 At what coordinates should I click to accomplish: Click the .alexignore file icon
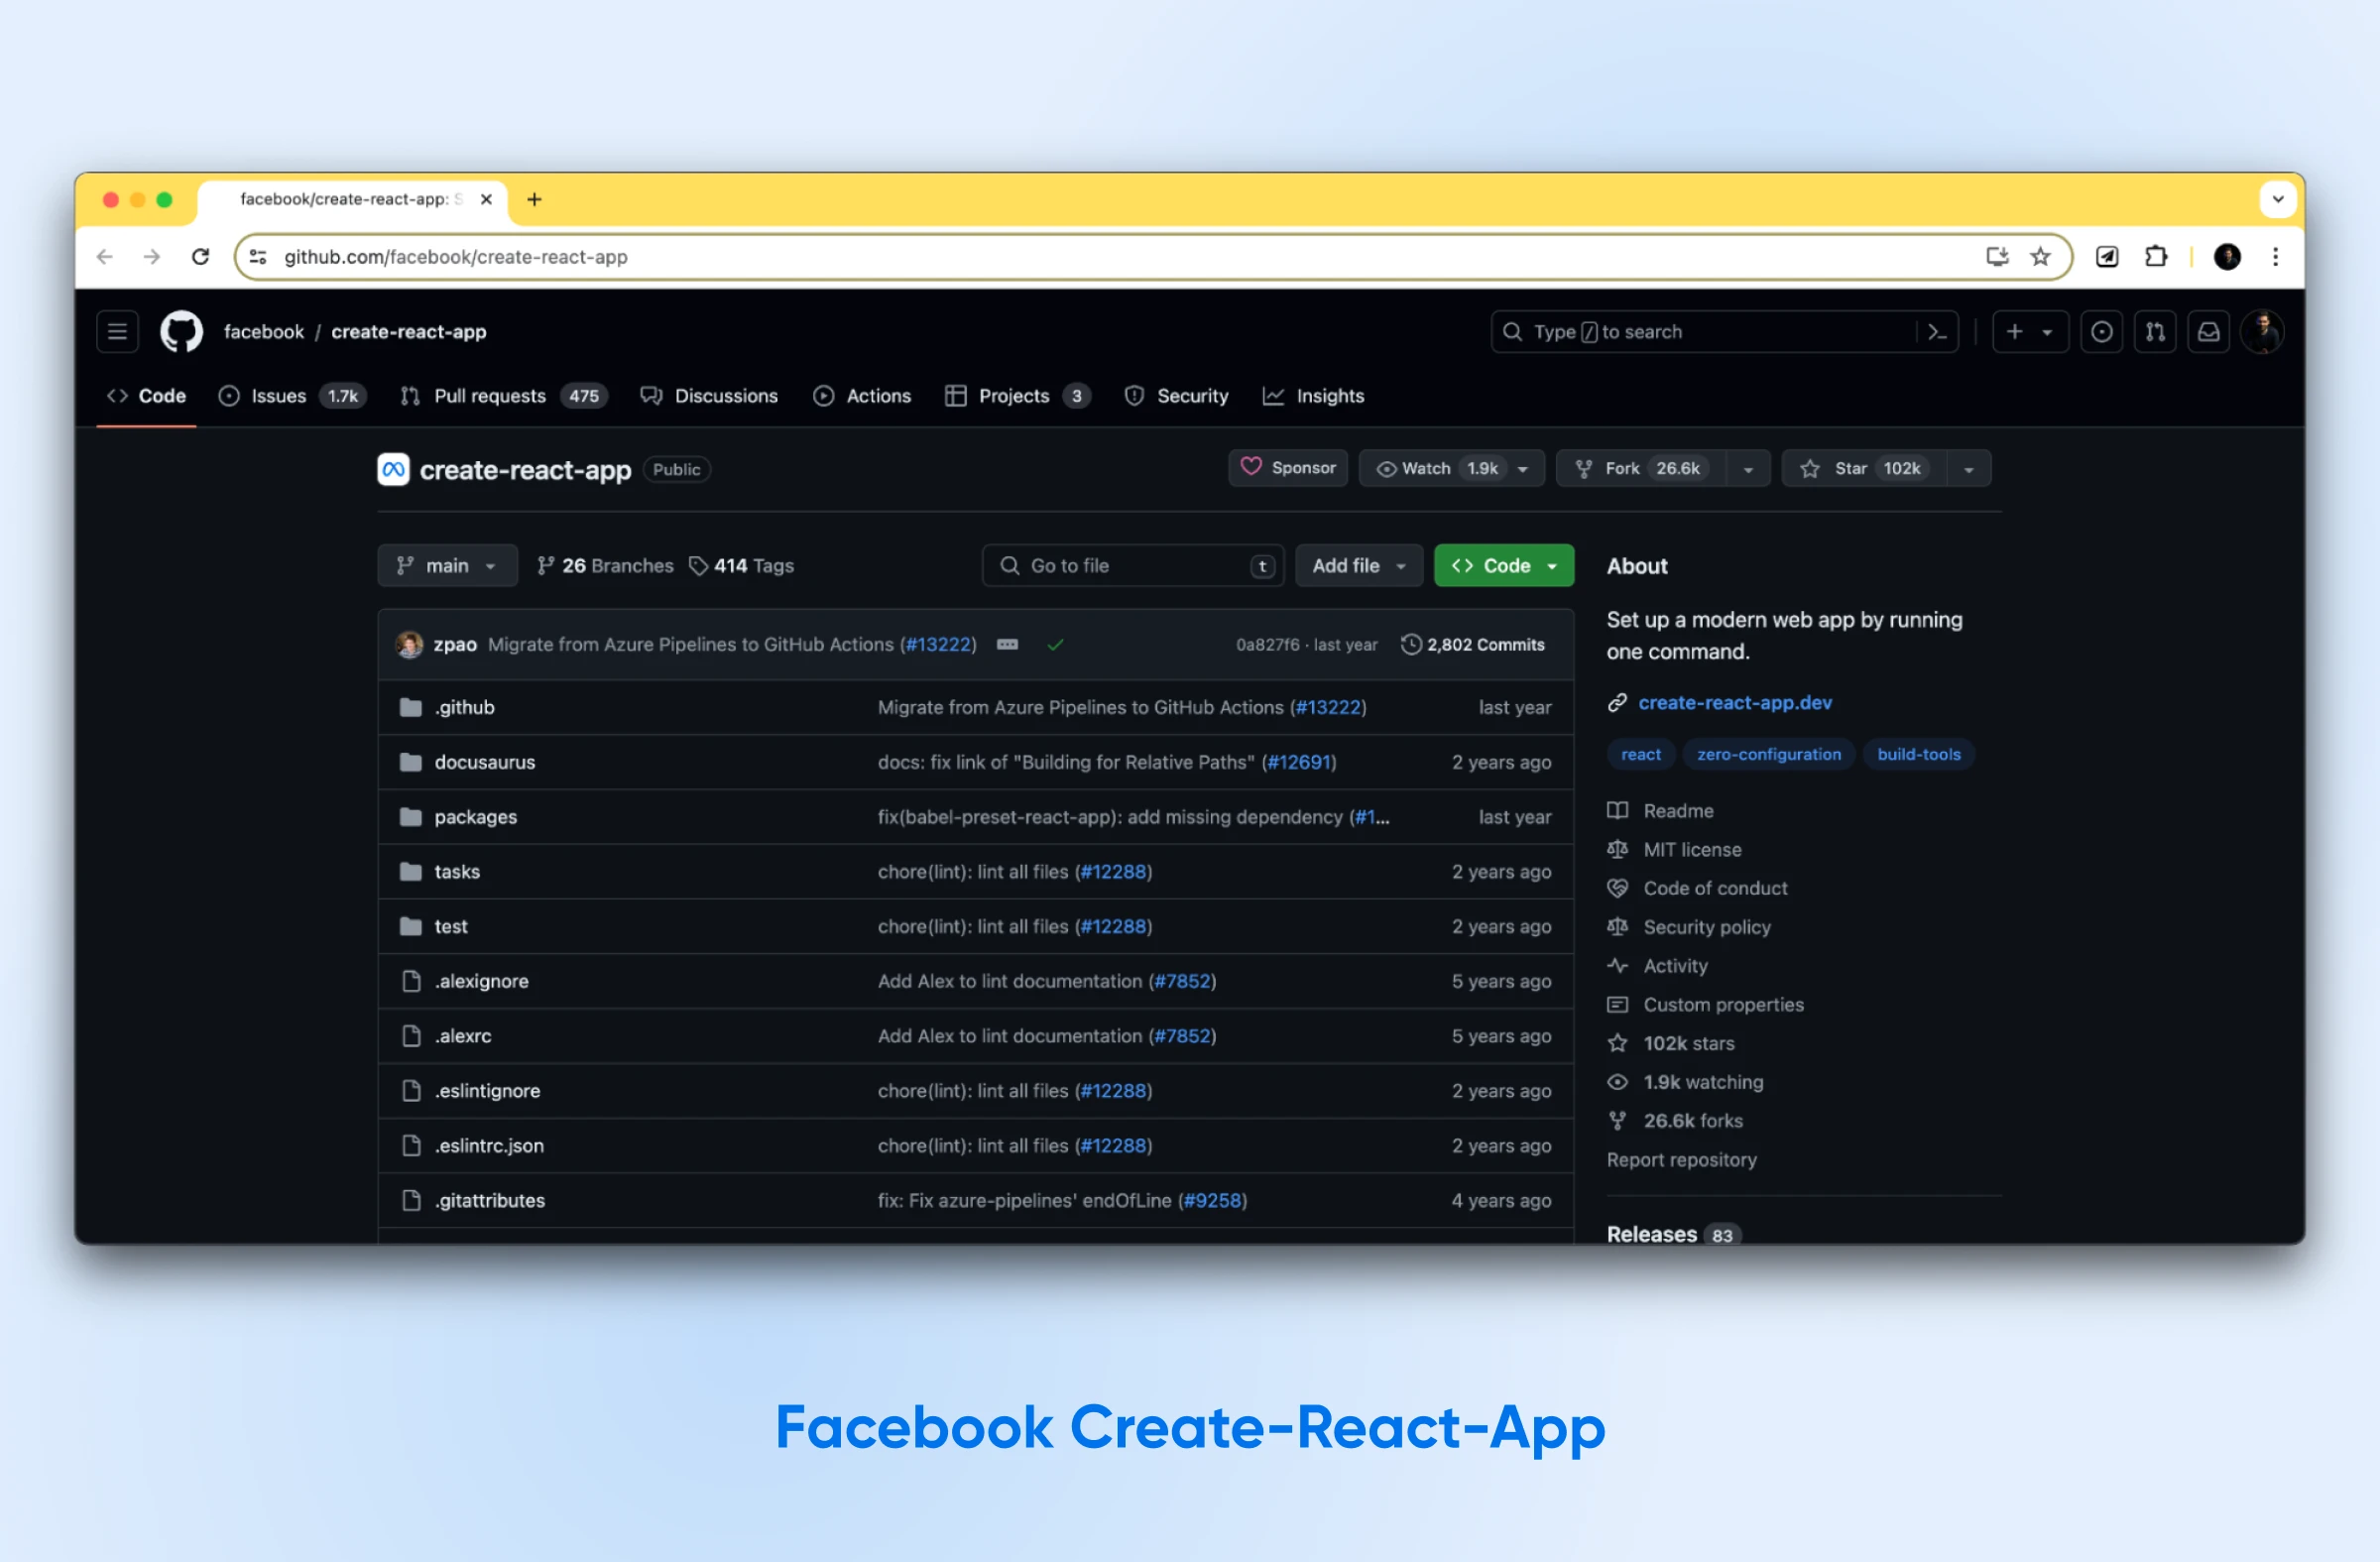[410, 982]
